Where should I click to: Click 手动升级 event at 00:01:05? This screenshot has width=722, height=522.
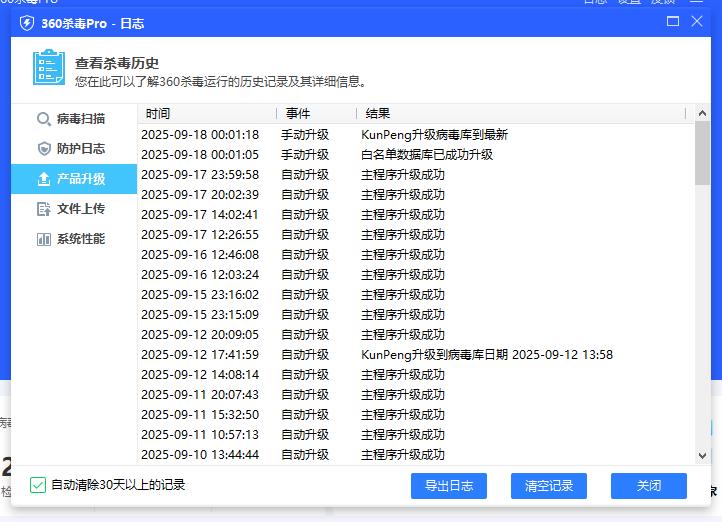[305, 155]
